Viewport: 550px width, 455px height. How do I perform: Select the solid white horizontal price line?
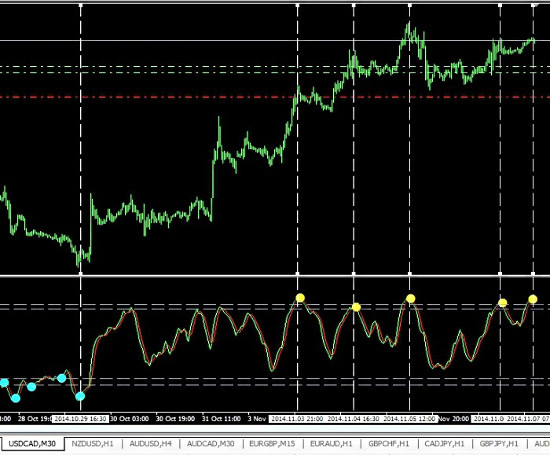coord(275,40)
